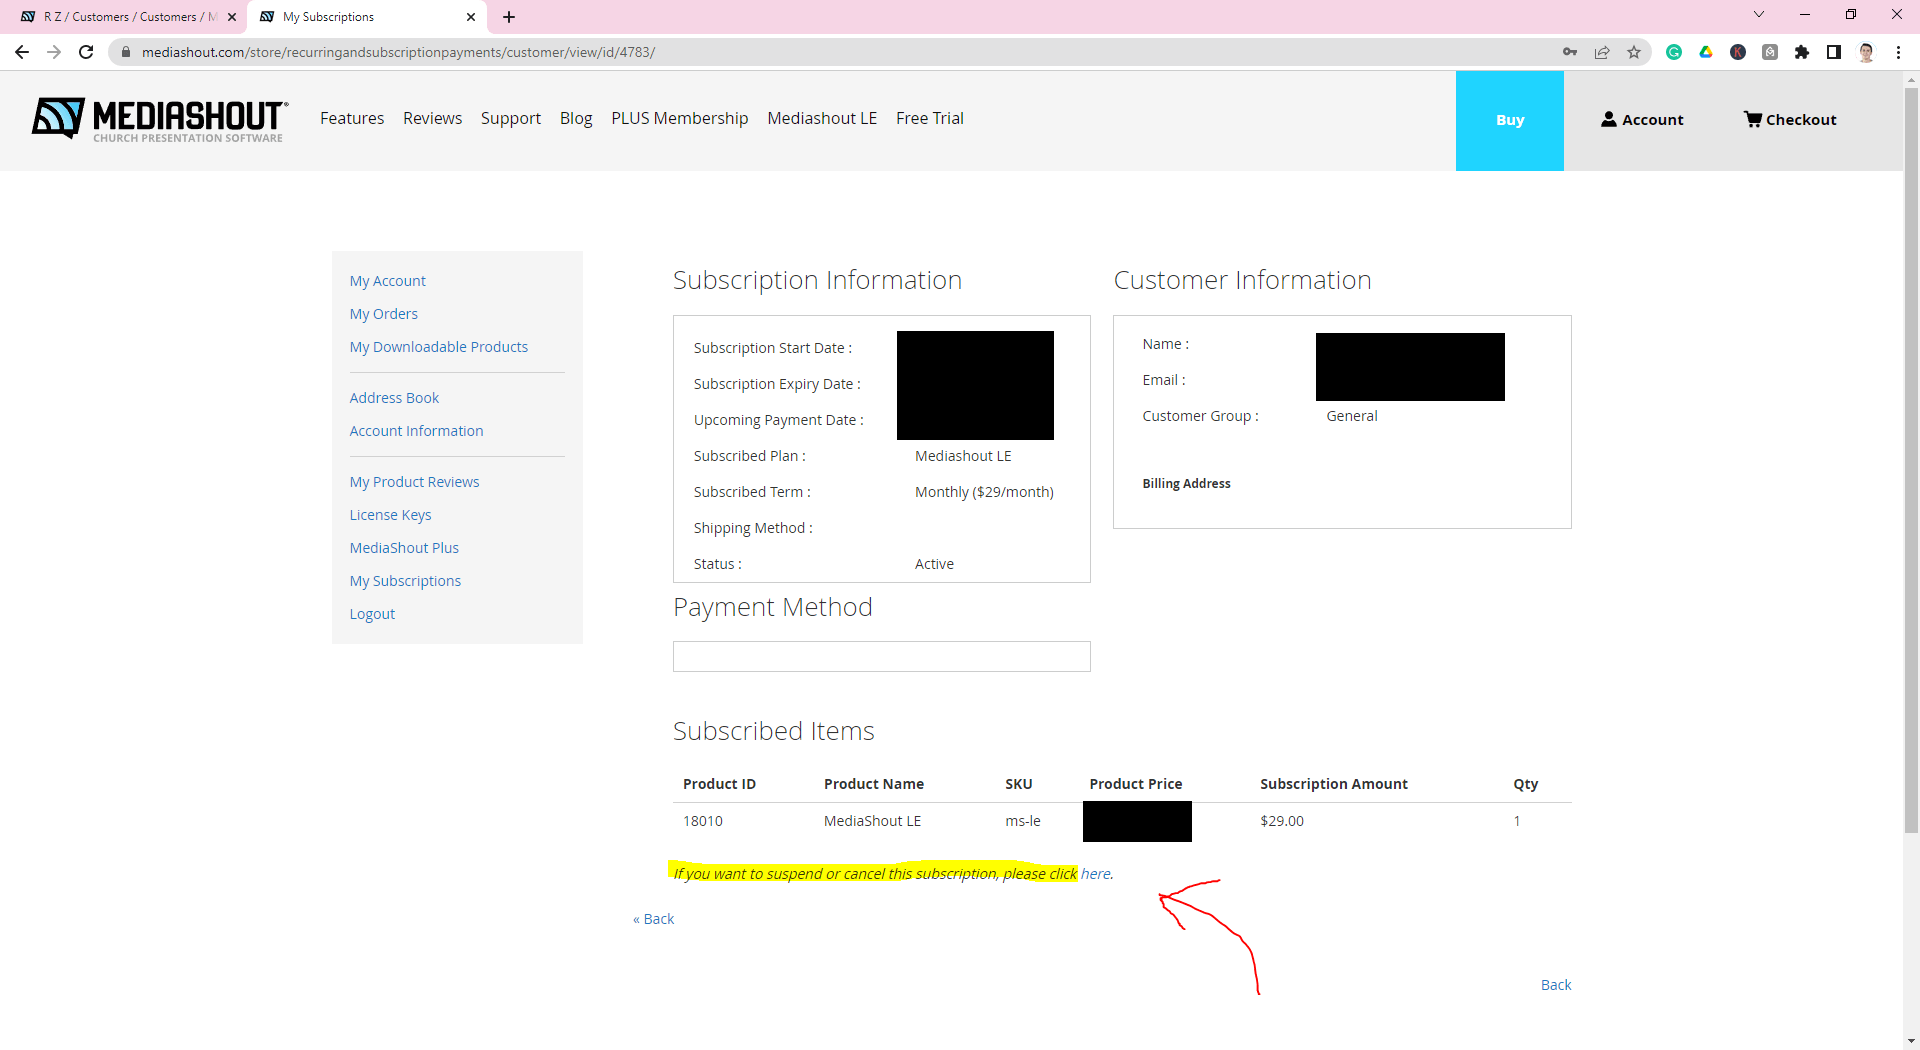
Task: Open My Product Reviews
Action: [x=414, y=482]
